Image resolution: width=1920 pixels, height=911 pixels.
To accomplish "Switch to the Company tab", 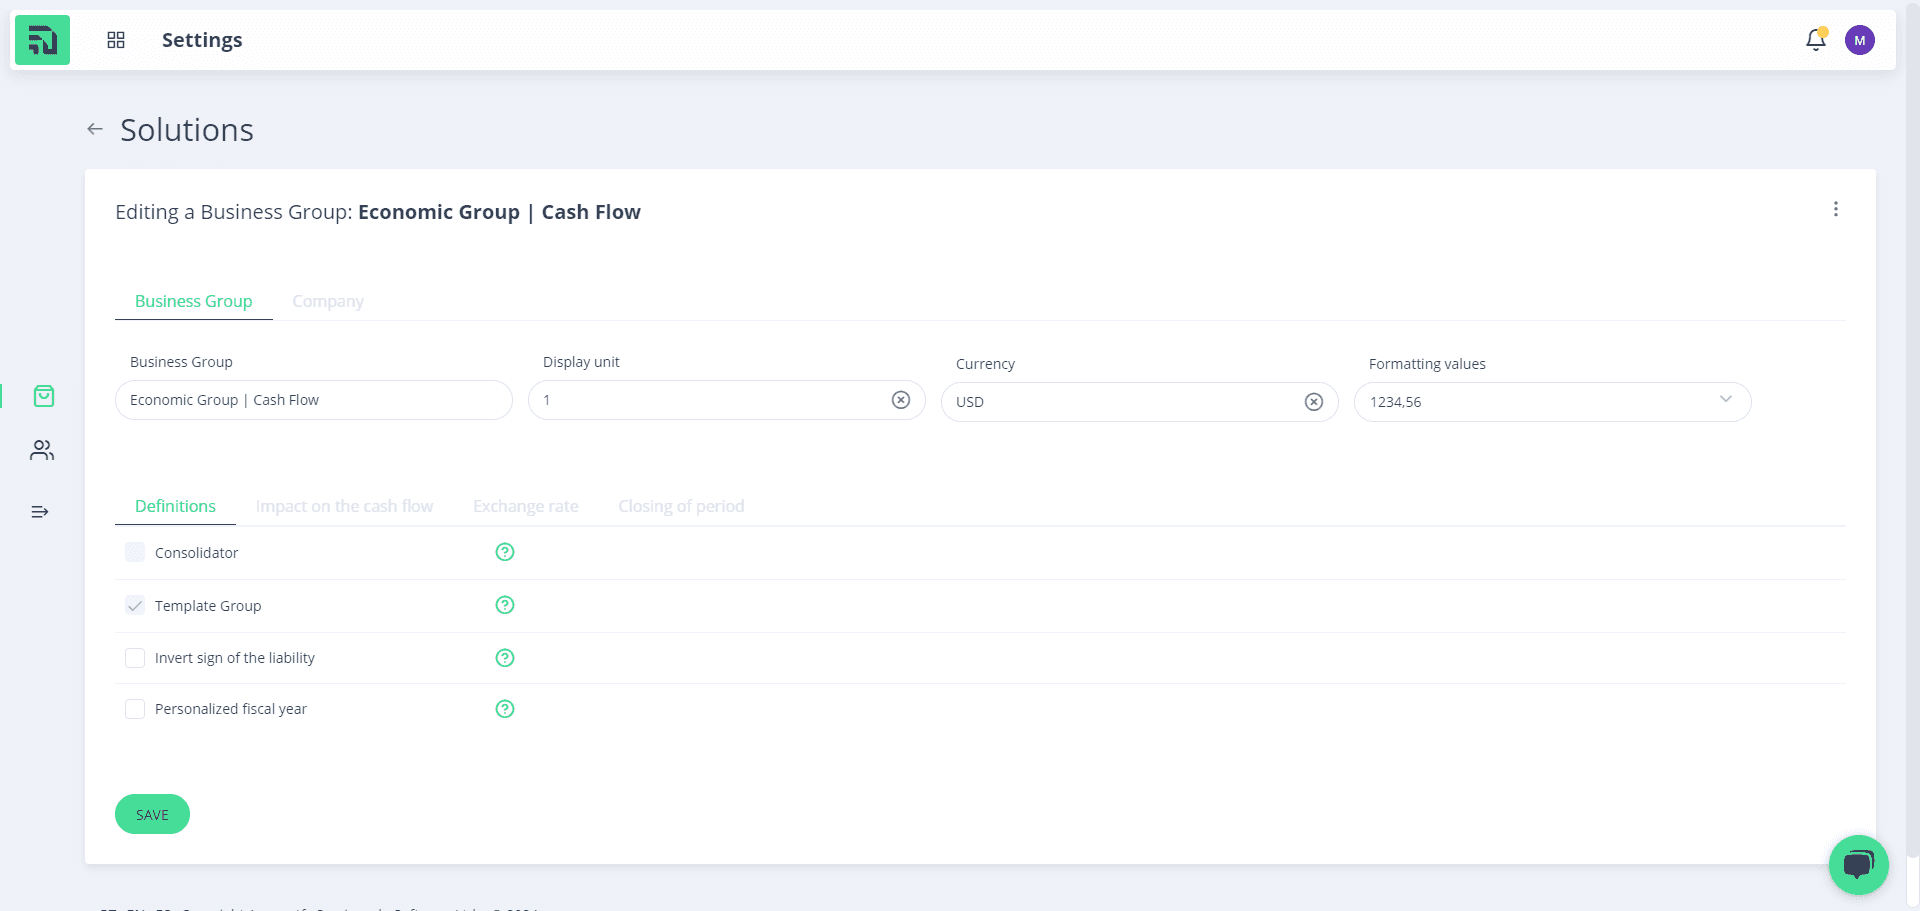I will point(328,301).
